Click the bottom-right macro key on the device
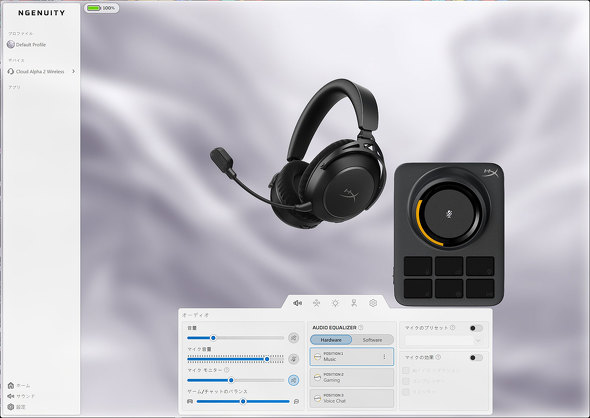590x418 pixels. tap(480, 289)
